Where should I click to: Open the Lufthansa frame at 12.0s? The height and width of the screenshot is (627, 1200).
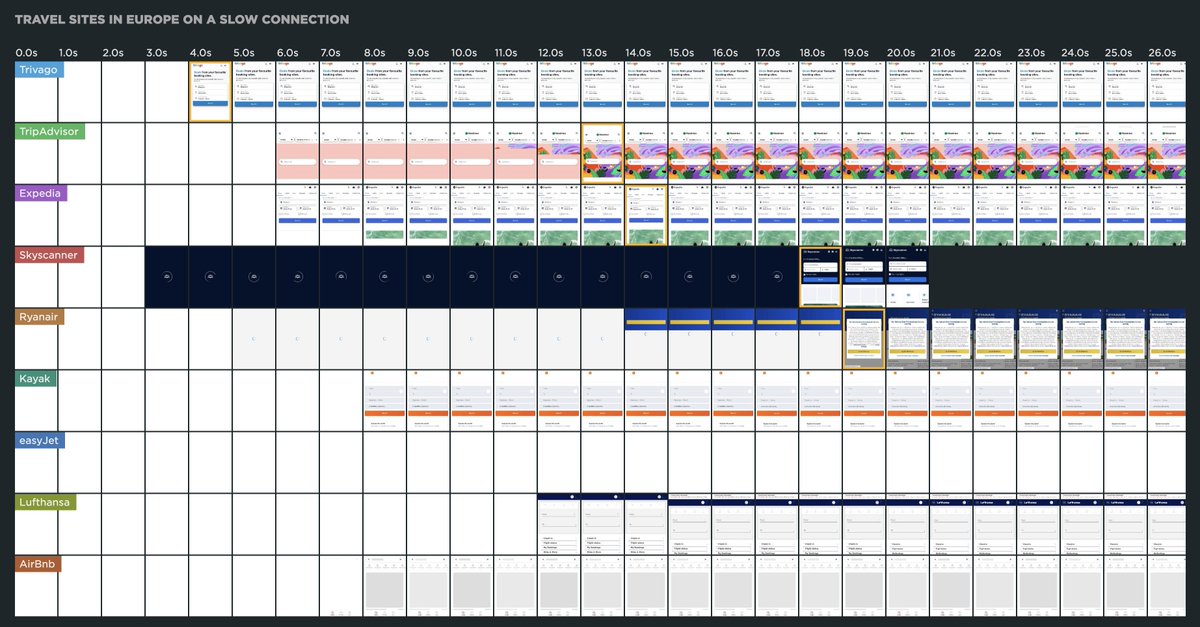pos(559,524)
